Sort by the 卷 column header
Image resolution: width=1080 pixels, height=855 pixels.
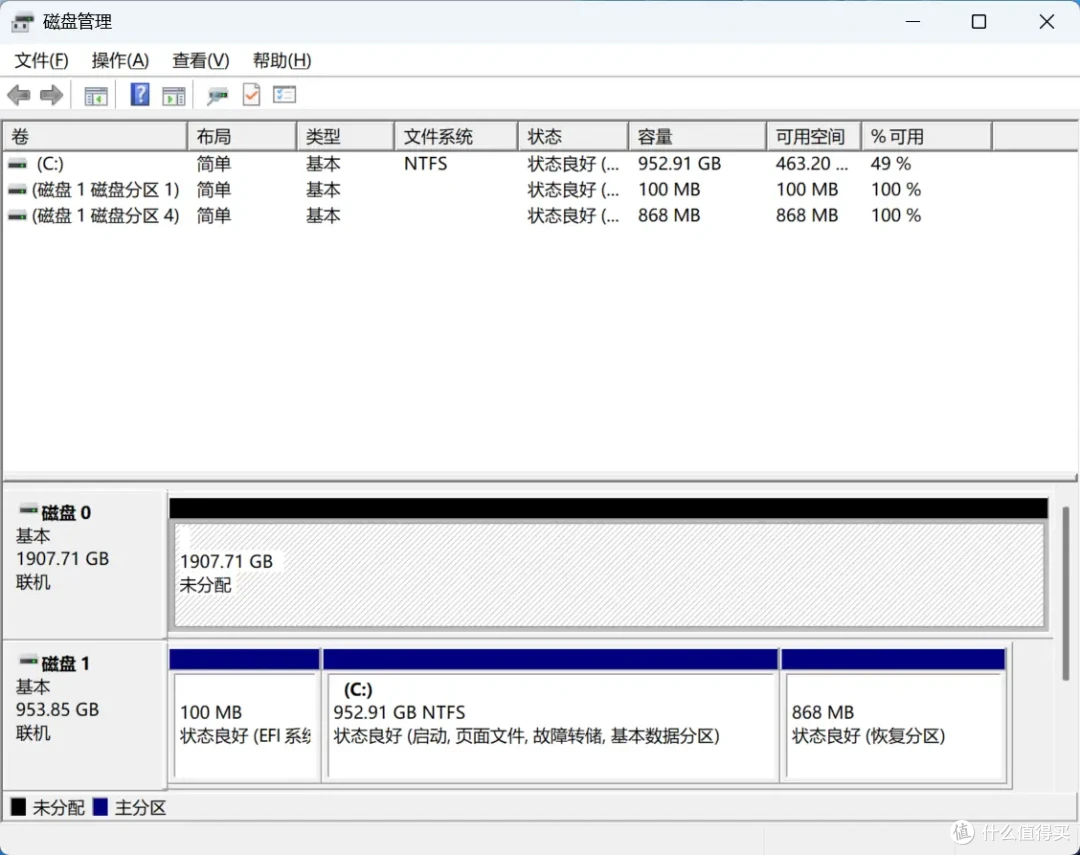pyautogui.click(x=95, y=136)
